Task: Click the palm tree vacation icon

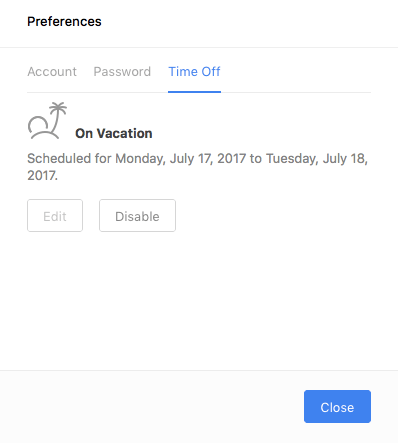Action: (47, 121)
